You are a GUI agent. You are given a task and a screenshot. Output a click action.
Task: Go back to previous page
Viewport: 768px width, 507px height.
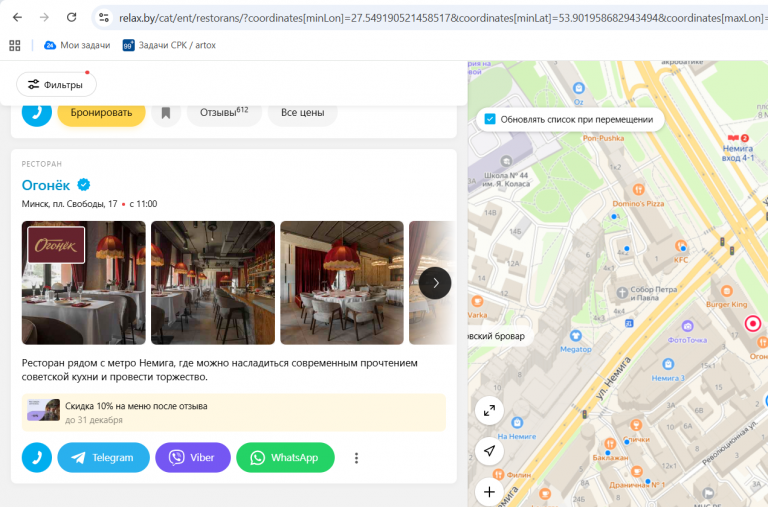[x=17, y=18]
